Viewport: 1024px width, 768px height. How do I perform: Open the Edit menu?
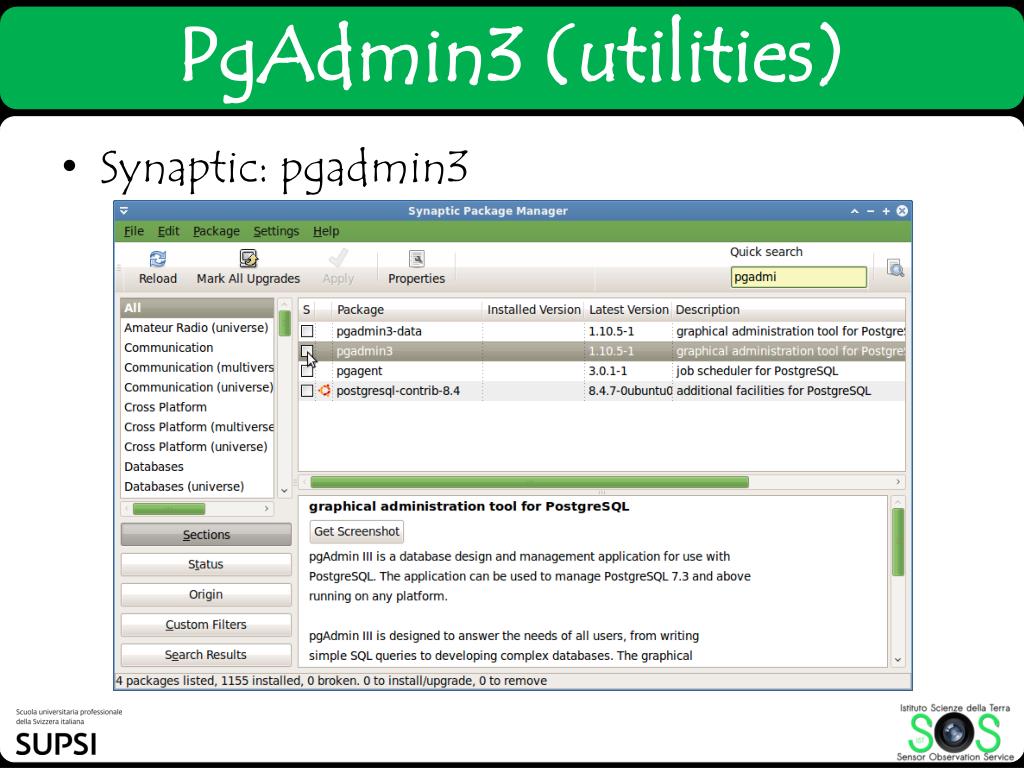pos(168,231)
